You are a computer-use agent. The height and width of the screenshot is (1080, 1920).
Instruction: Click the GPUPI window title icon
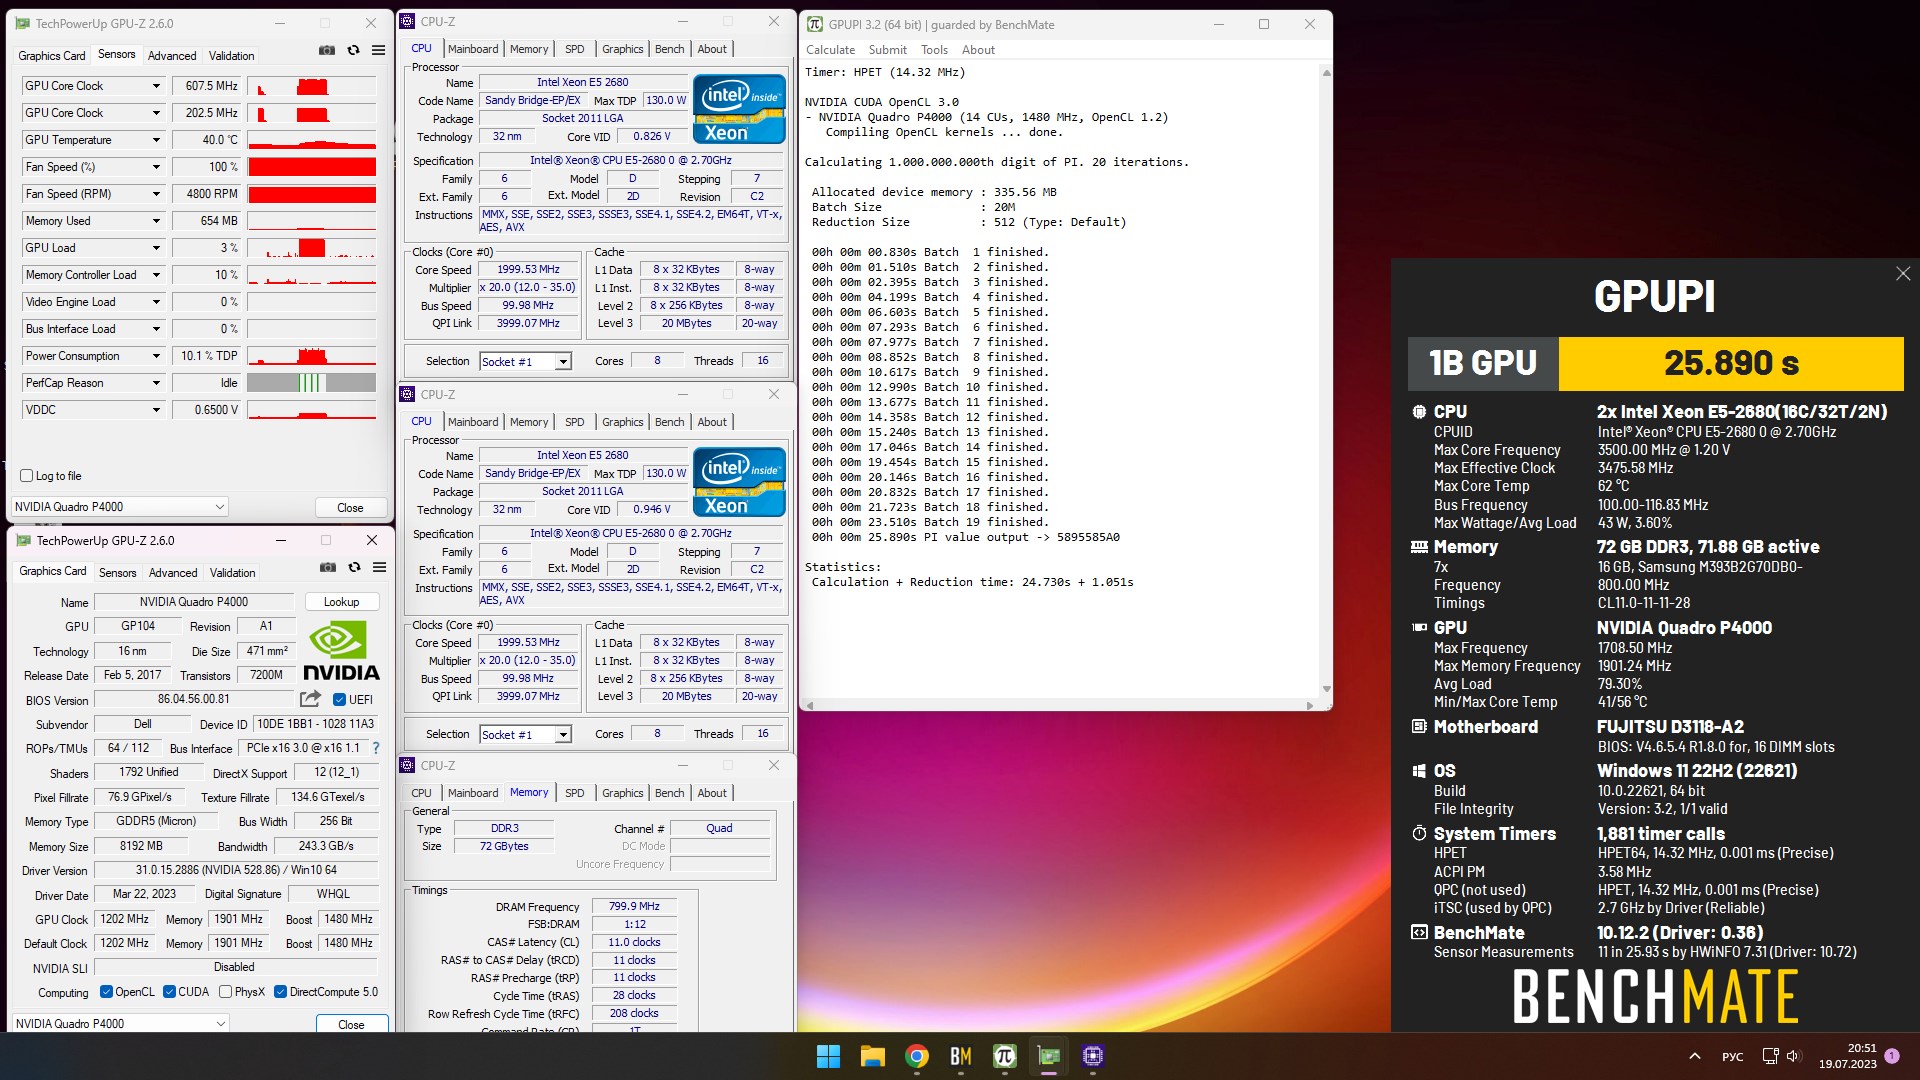[815, 24]
